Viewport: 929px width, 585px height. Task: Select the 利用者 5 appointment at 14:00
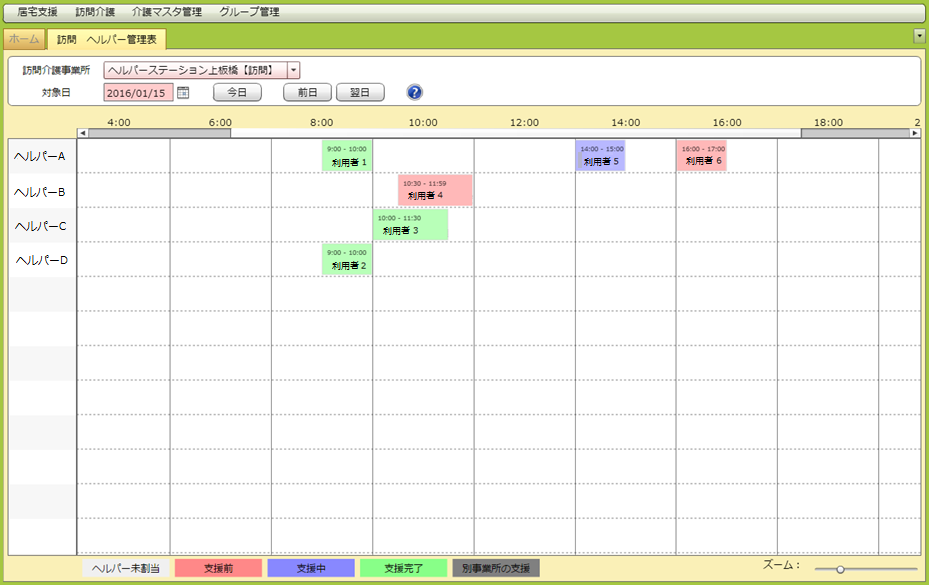tap(600, 155)
